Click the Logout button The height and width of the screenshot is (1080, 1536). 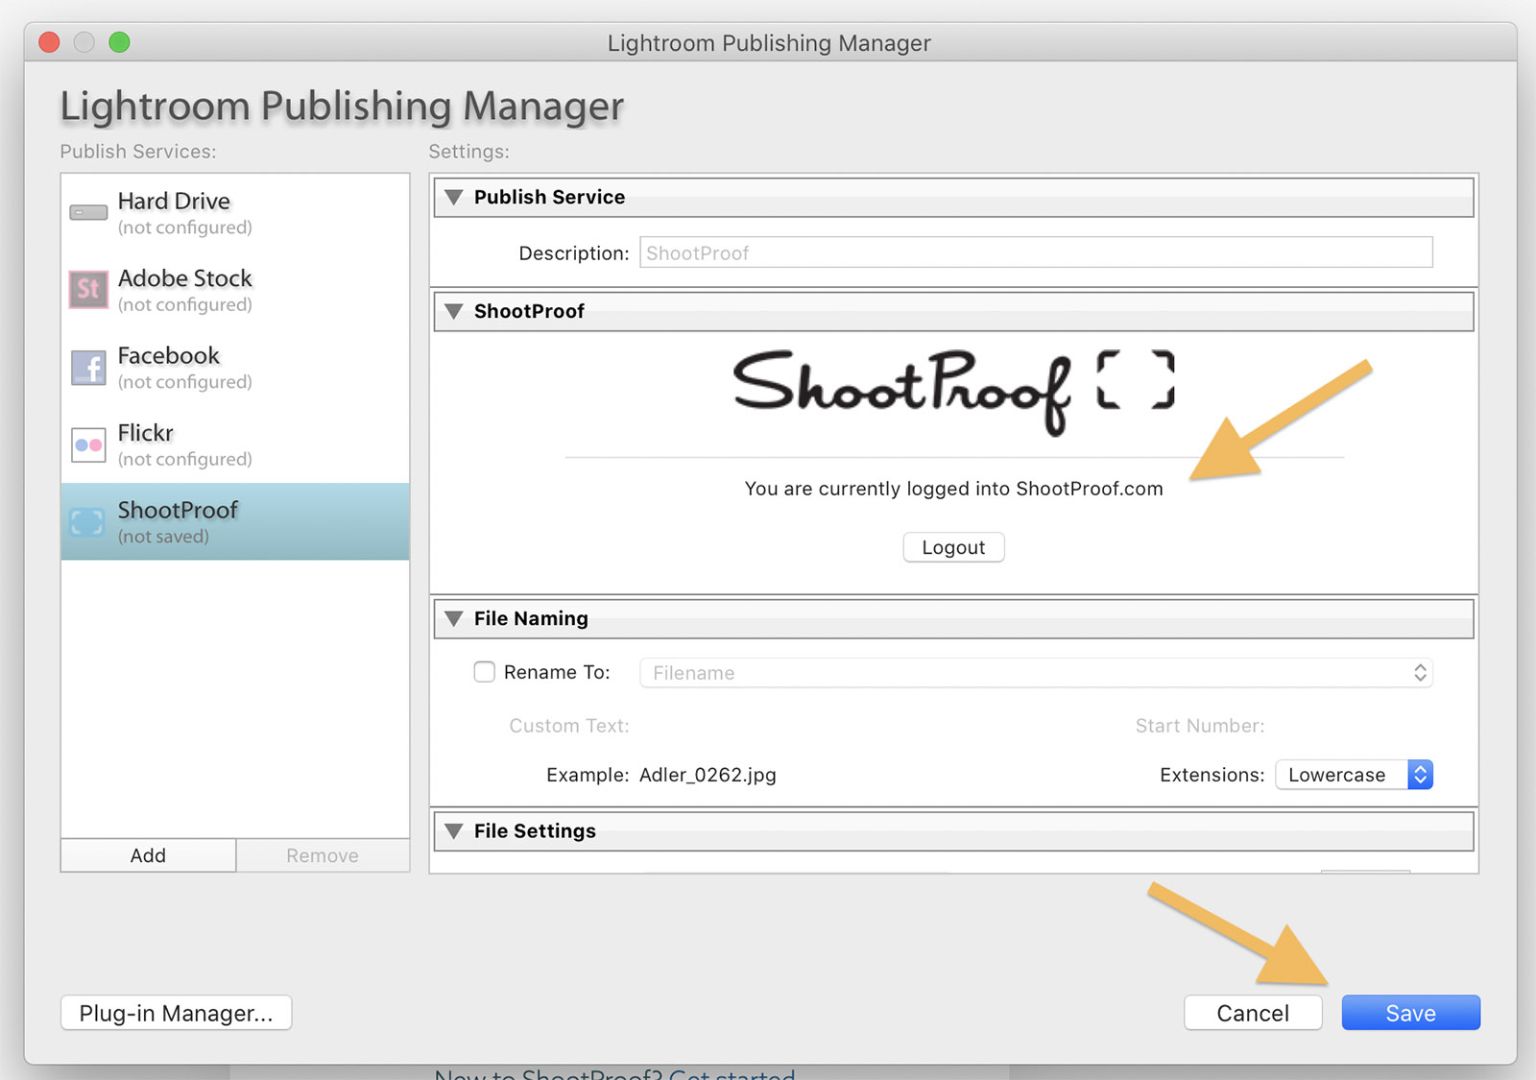point(953,547)
